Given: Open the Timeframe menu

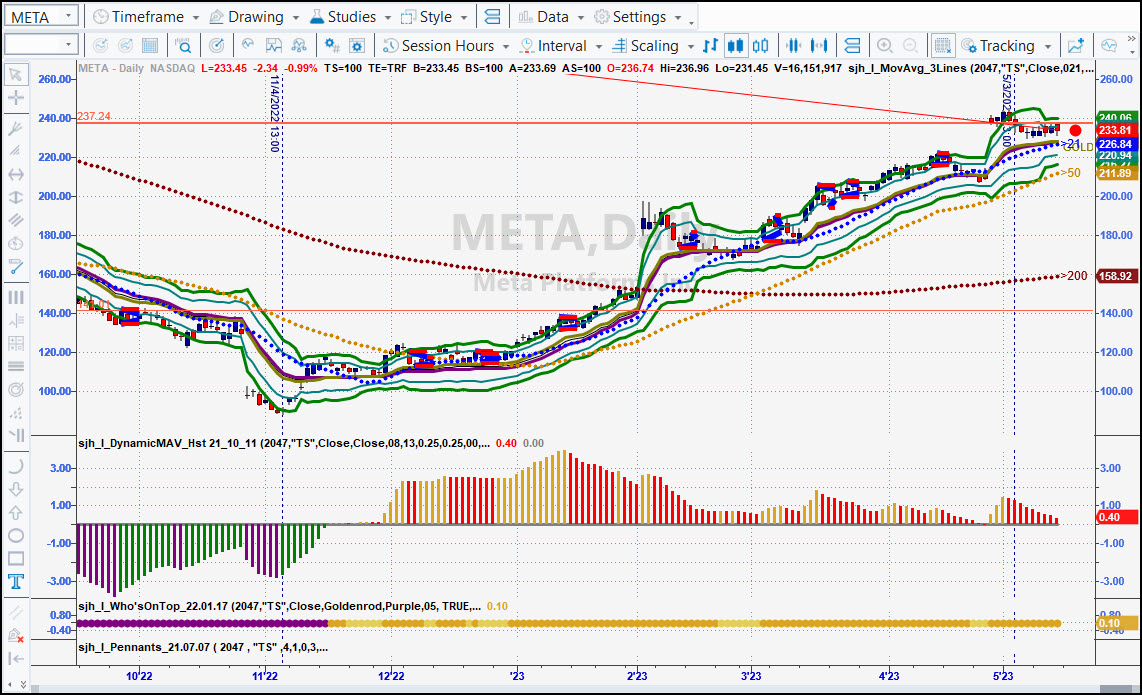Looking at the screenshot, I should (x=146, y=17).
